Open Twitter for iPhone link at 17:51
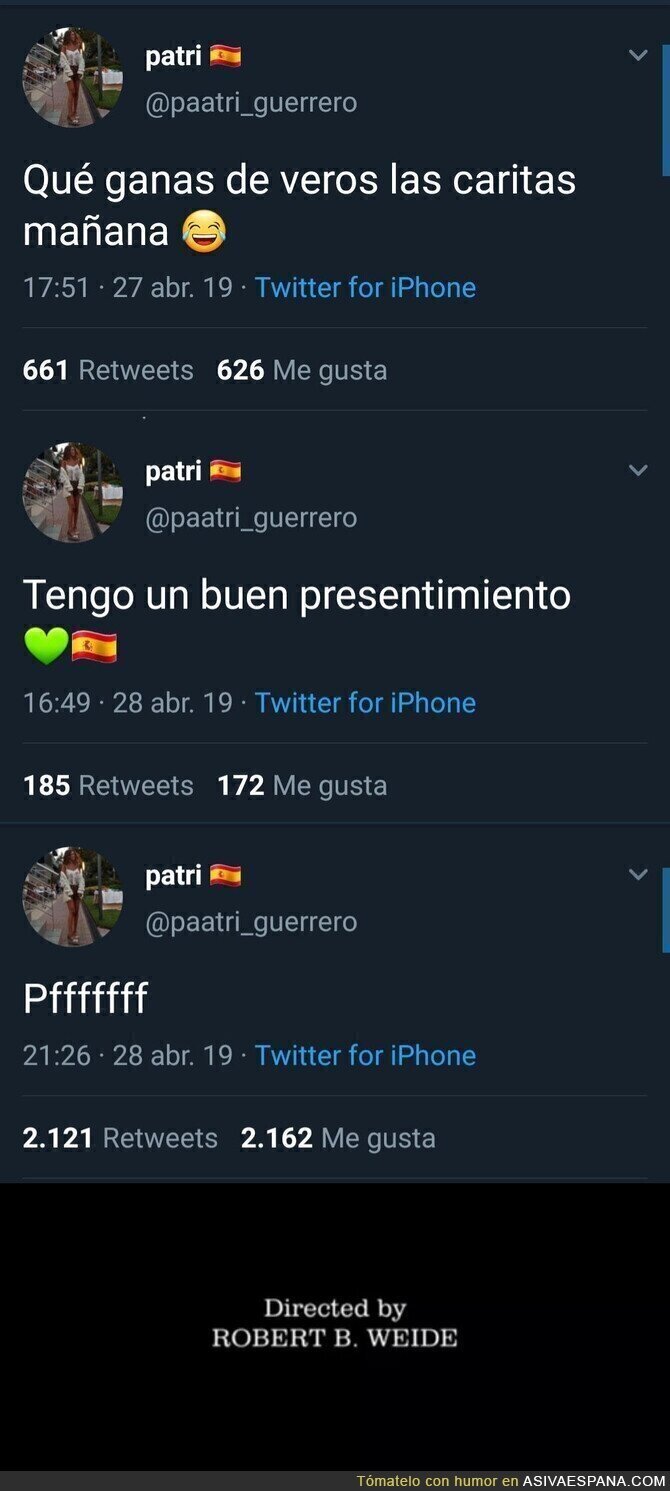The height and width of the screenshot is (1491, 670). click(365, 288)
